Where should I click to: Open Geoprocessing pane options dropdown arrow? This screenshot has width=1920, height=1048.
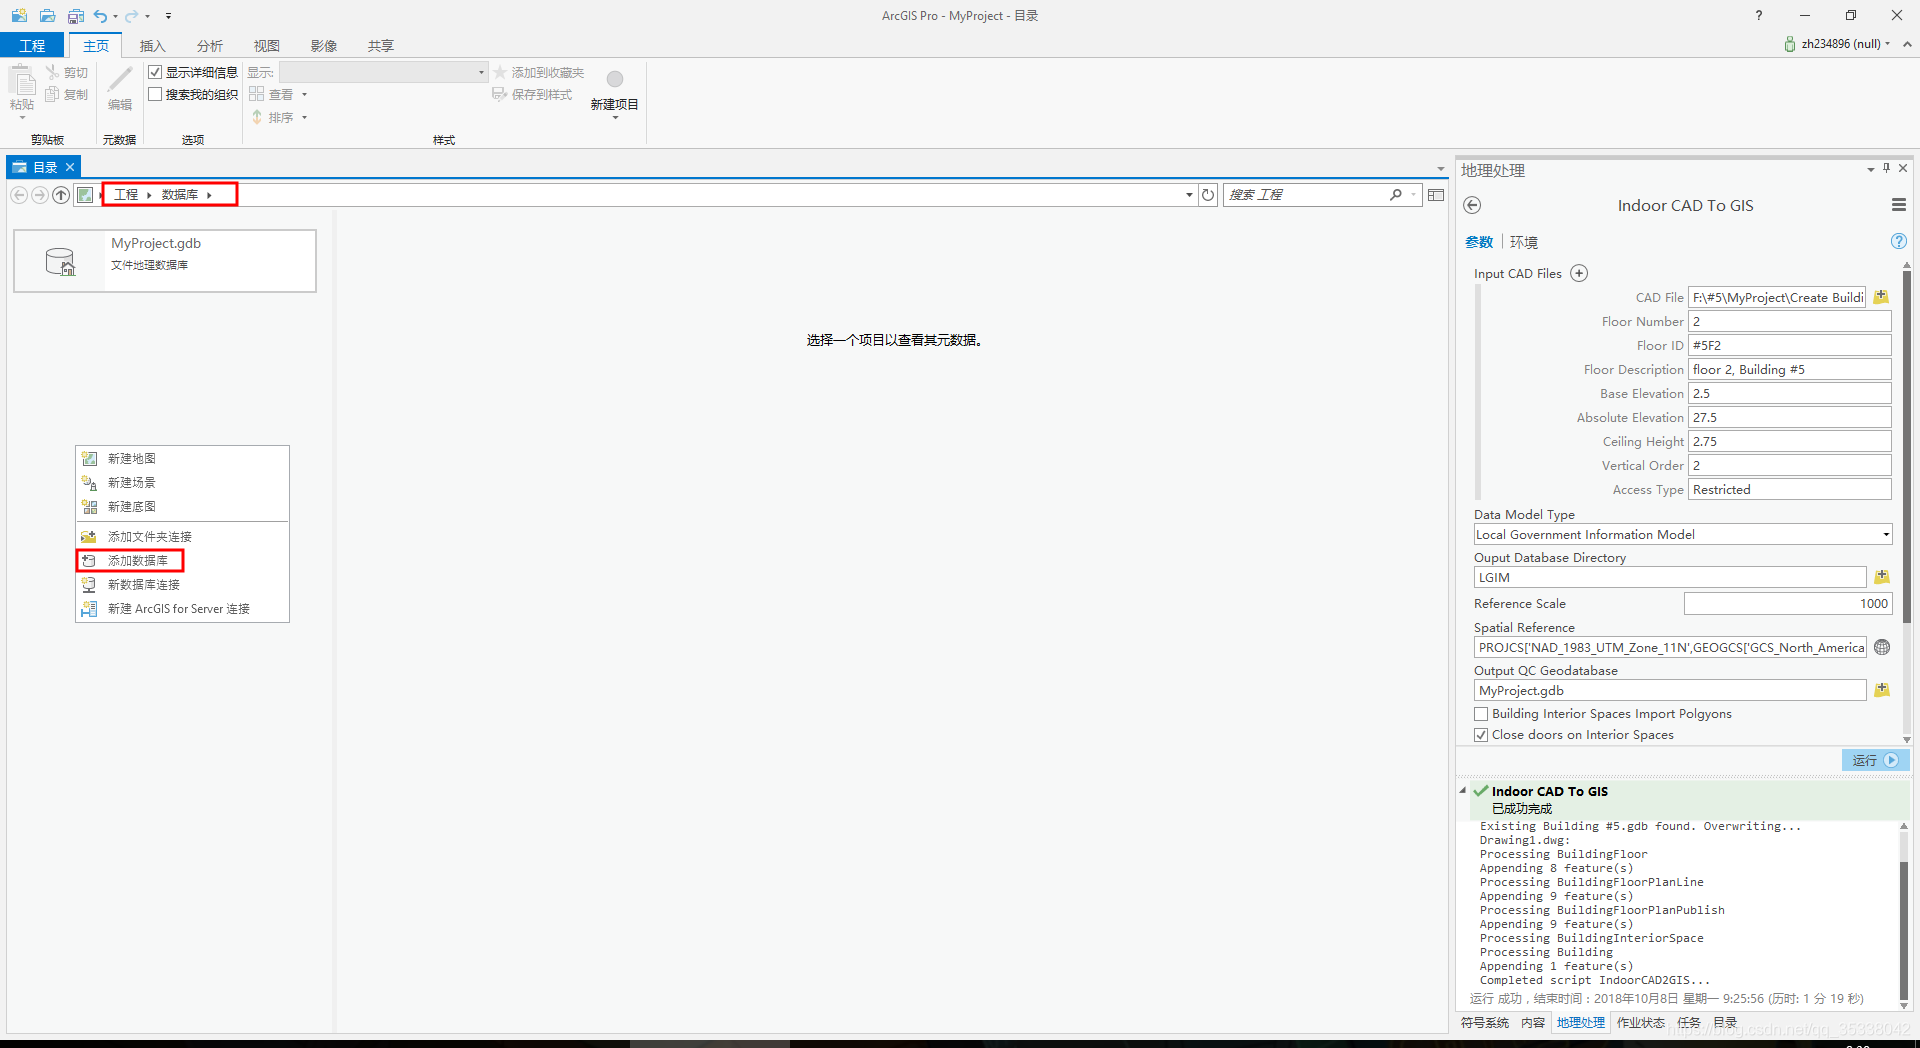[1870, 169]
